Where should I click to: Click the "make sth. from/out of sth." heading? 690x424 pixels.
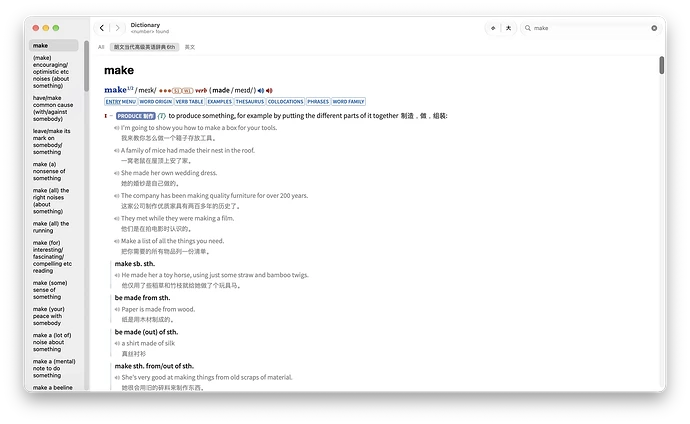click(x=154, y=366)
